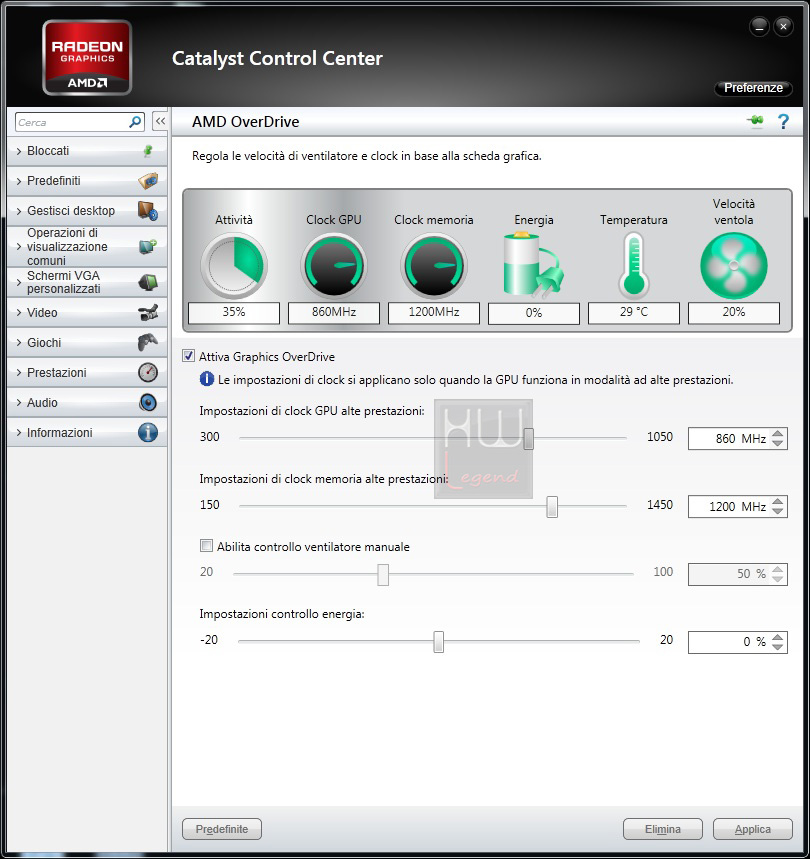Click the Video camera icon
This screenshot has width=810, height=859.
[x=148, y=313]
